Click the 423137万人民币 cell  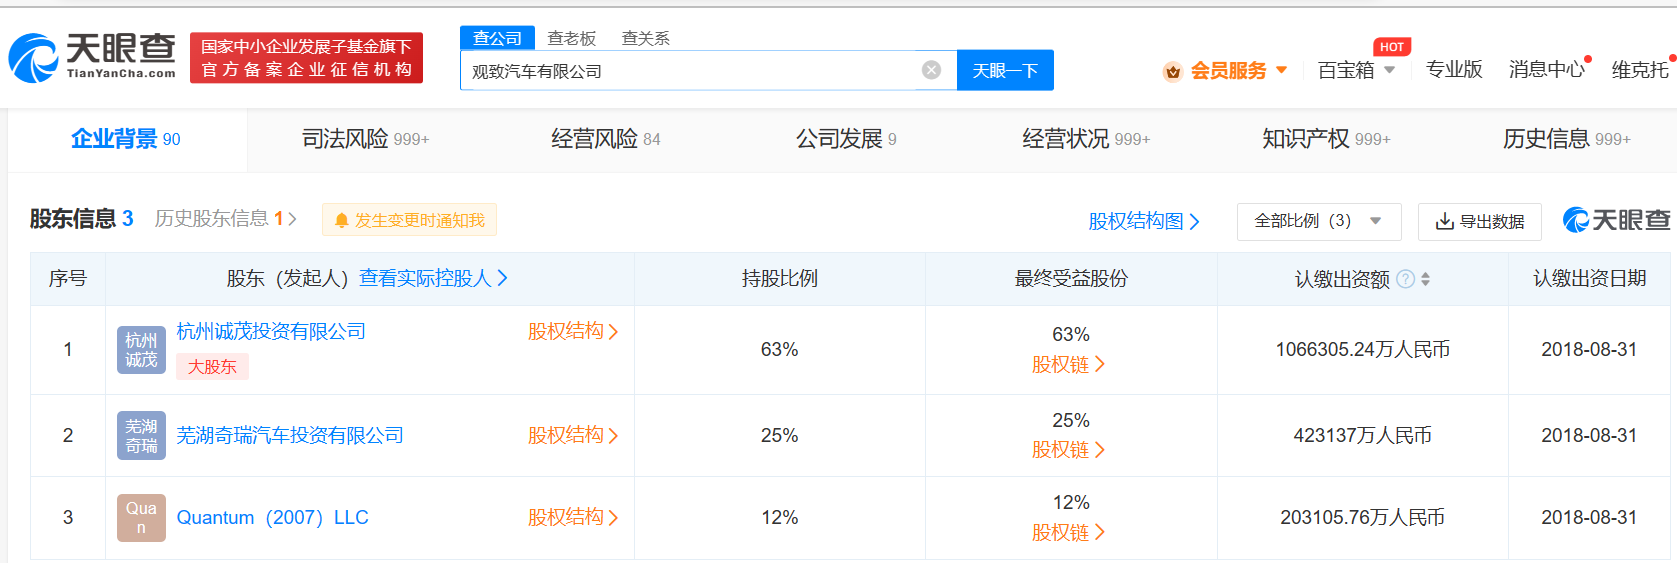pos(1362,435)
